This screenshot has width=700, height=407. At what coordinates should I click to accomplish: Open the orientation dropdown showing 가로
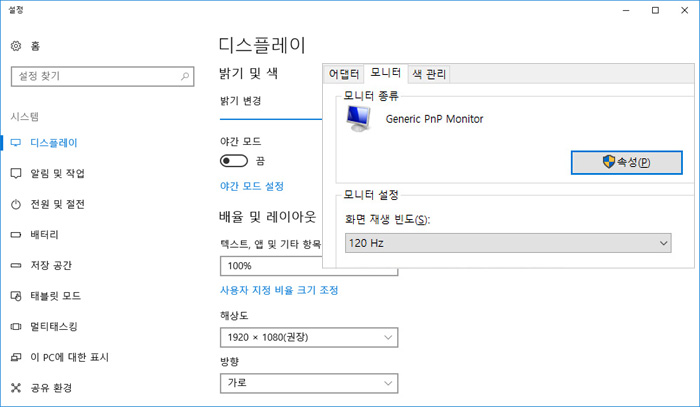click(308, 383)
